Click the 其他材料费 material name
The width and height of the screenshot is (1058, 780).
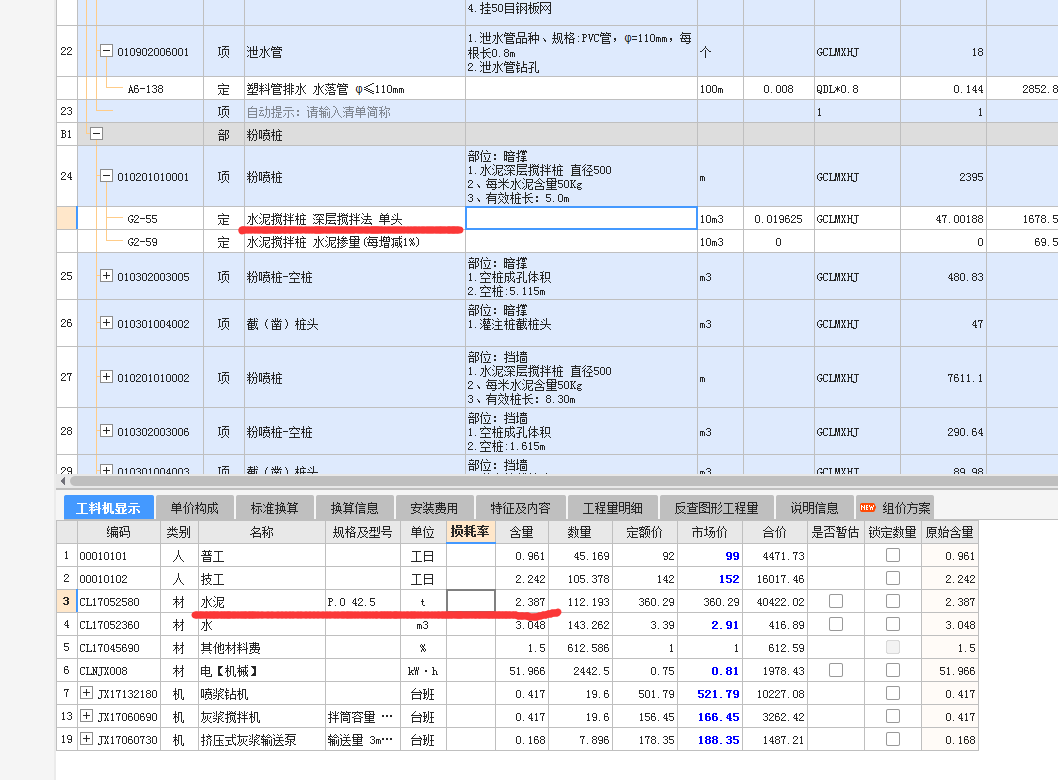tap(231, 647)
